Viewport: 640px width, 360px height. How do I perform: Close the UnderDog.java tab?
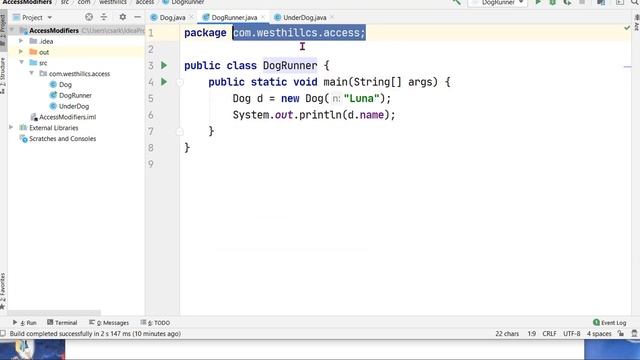click(332, 17)
